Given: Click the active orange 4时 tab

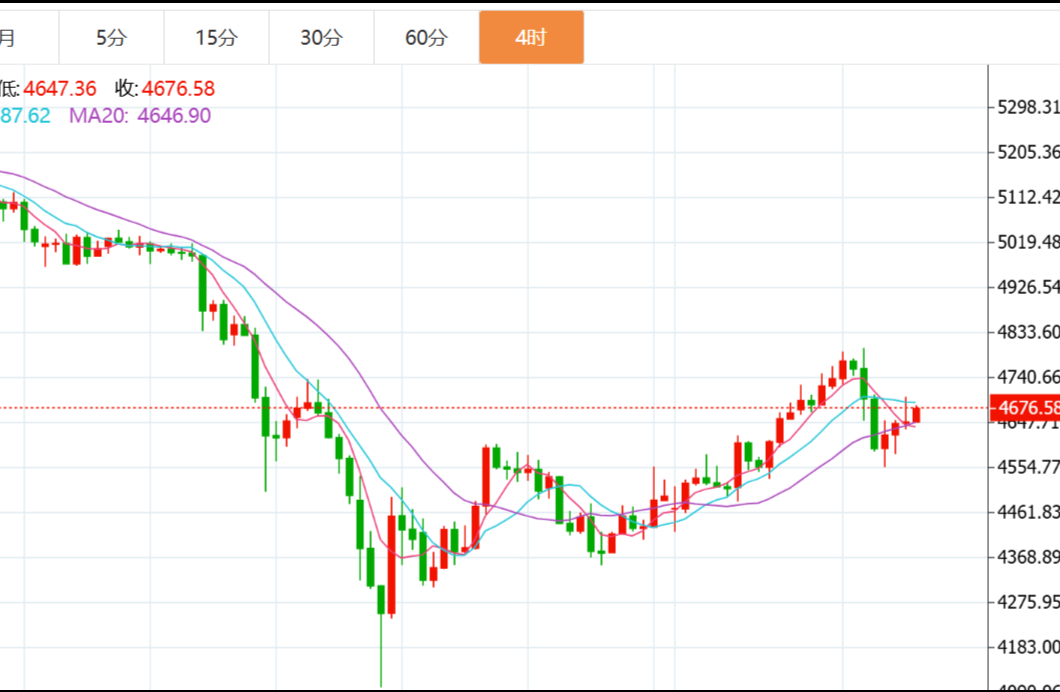Looking at the screenshot, I should coord(531,38).
